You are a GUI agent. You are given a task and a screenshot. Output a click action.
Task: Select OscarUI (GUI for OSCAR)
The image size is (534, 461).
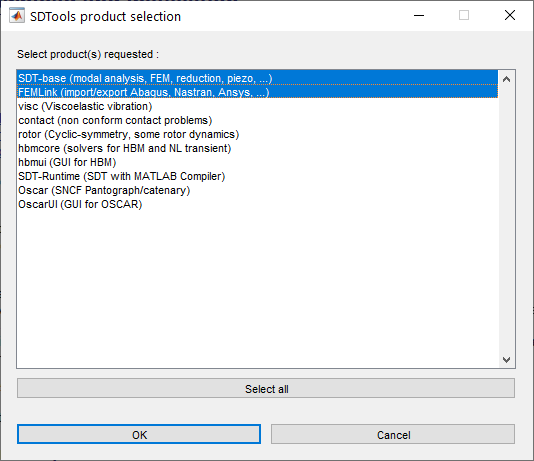(257, 204)
